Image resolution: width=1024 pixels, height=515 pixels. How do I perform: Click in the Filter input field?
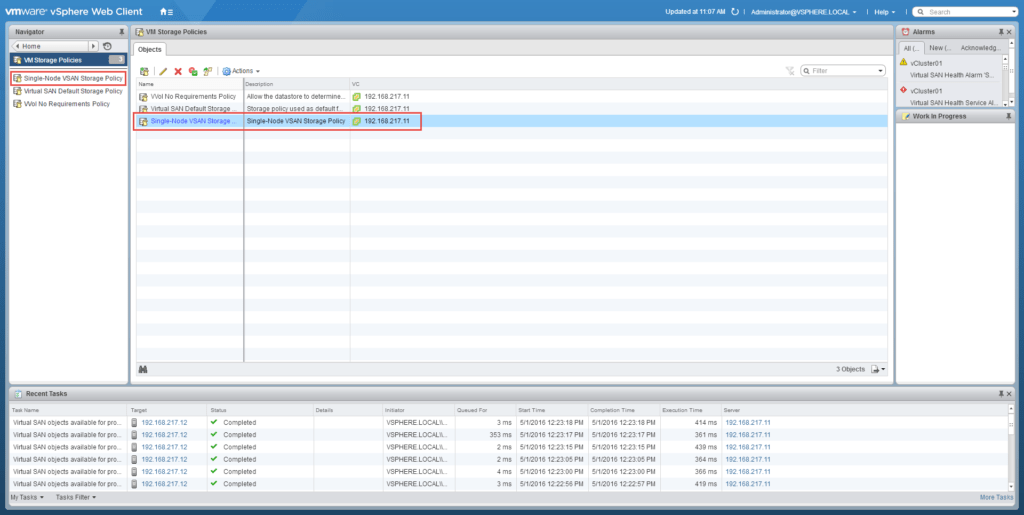tap(842, 70)
